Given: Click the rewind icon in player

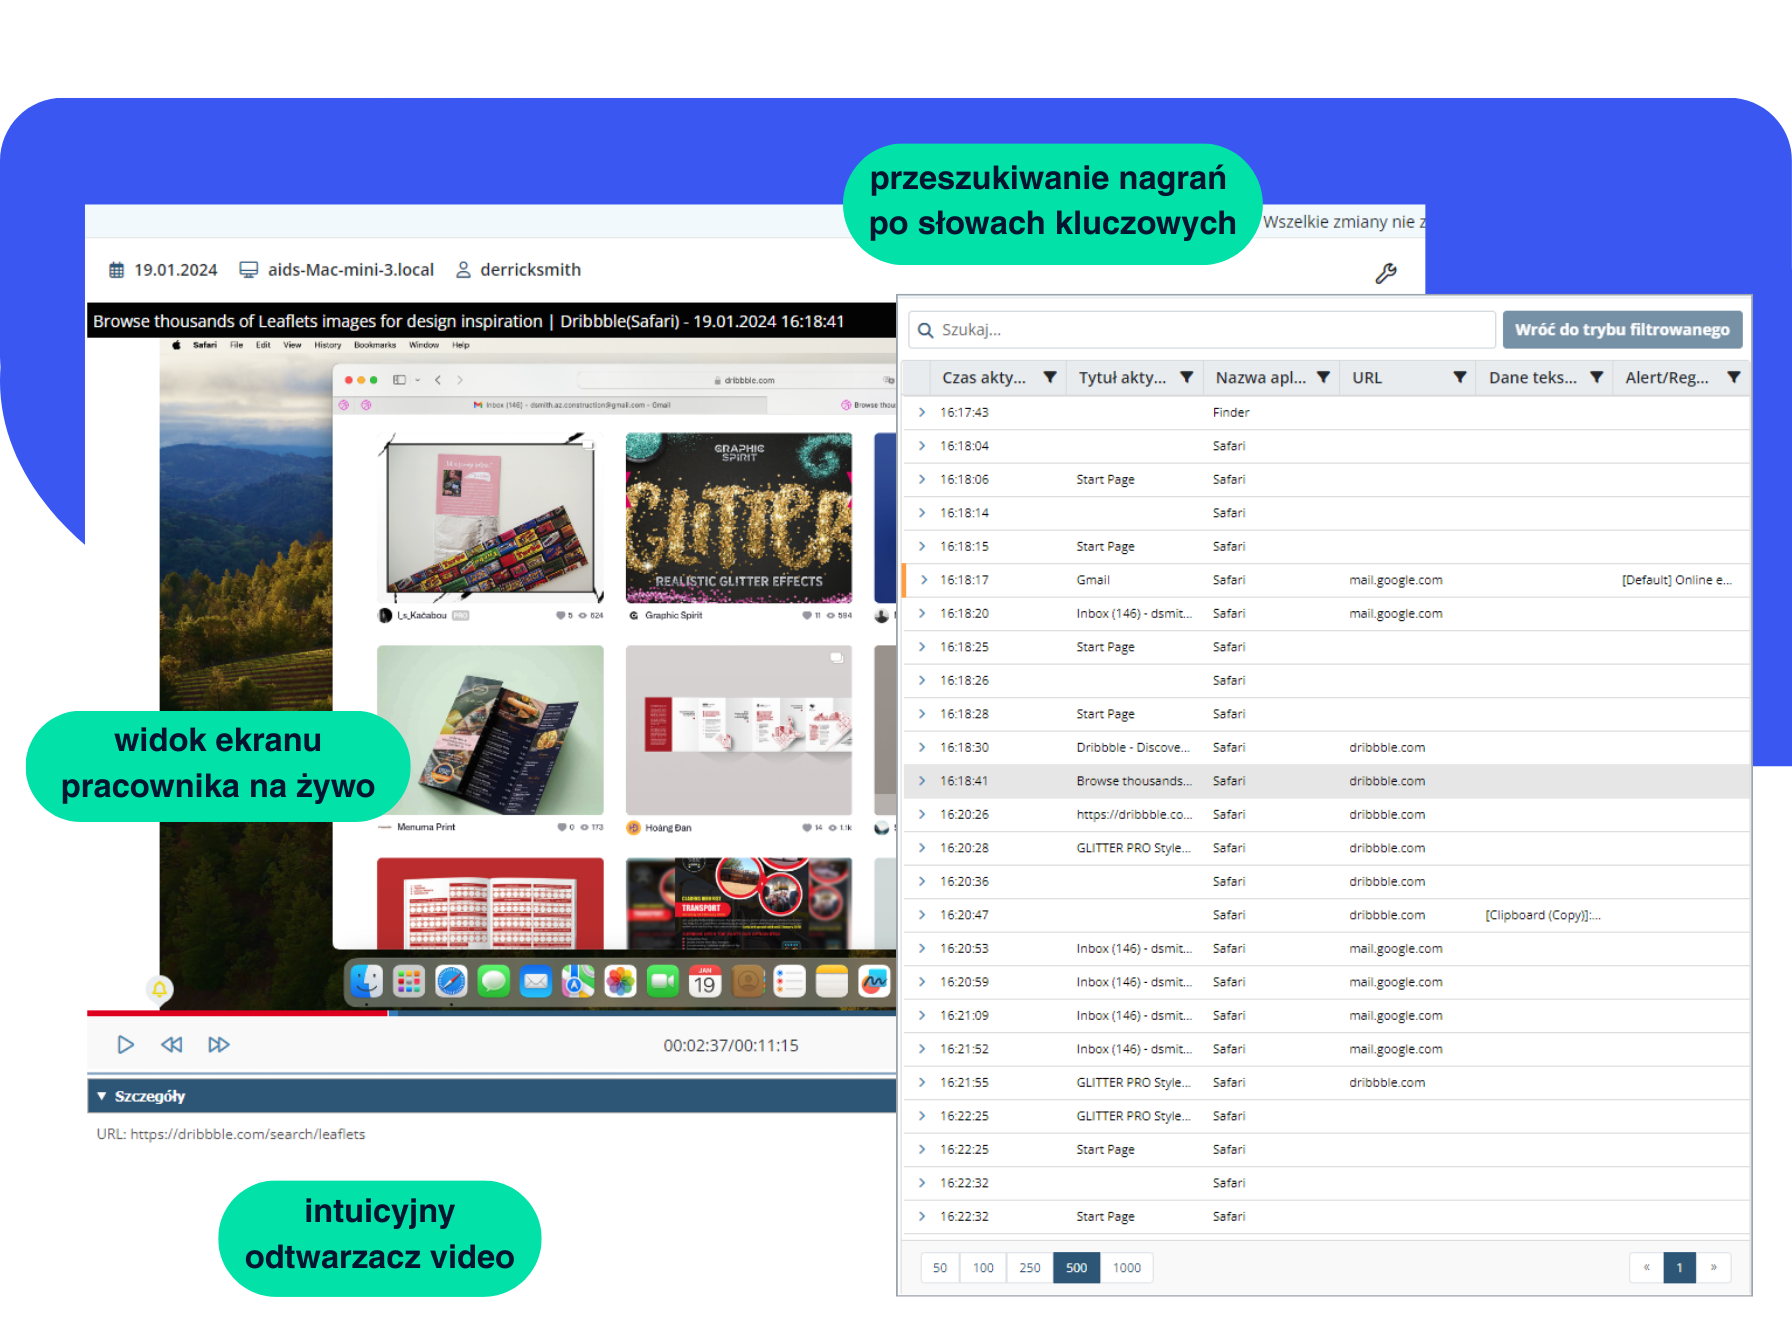Looking at the screenshot, I should 172,1045.
